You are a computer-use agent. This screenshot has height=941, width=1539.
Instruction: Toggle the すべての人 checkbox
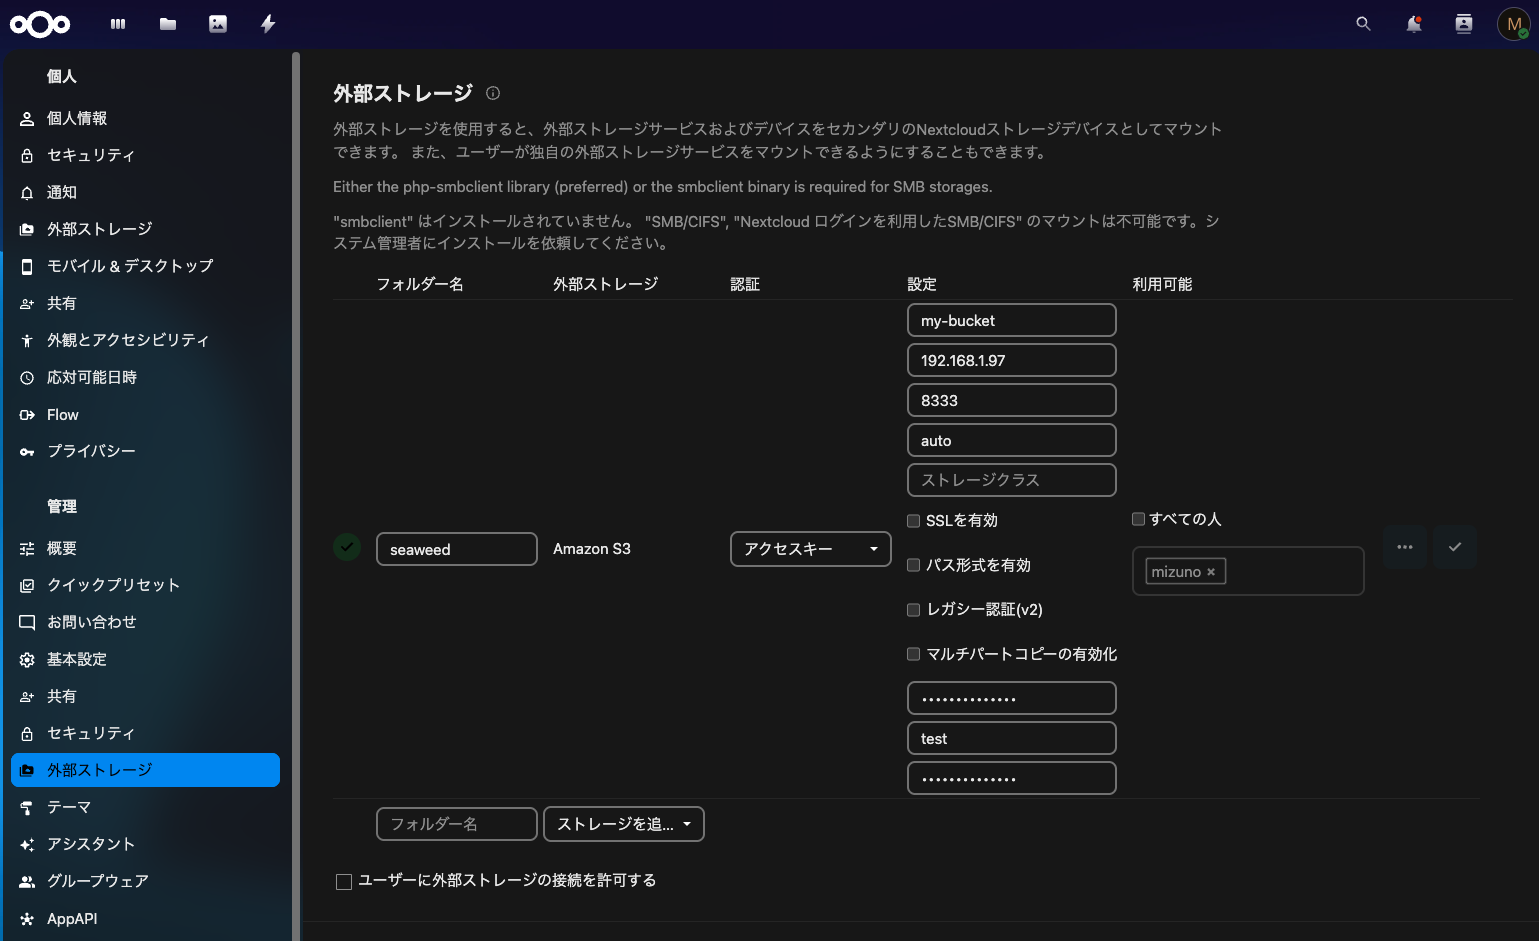click(x=1138, y=519)
